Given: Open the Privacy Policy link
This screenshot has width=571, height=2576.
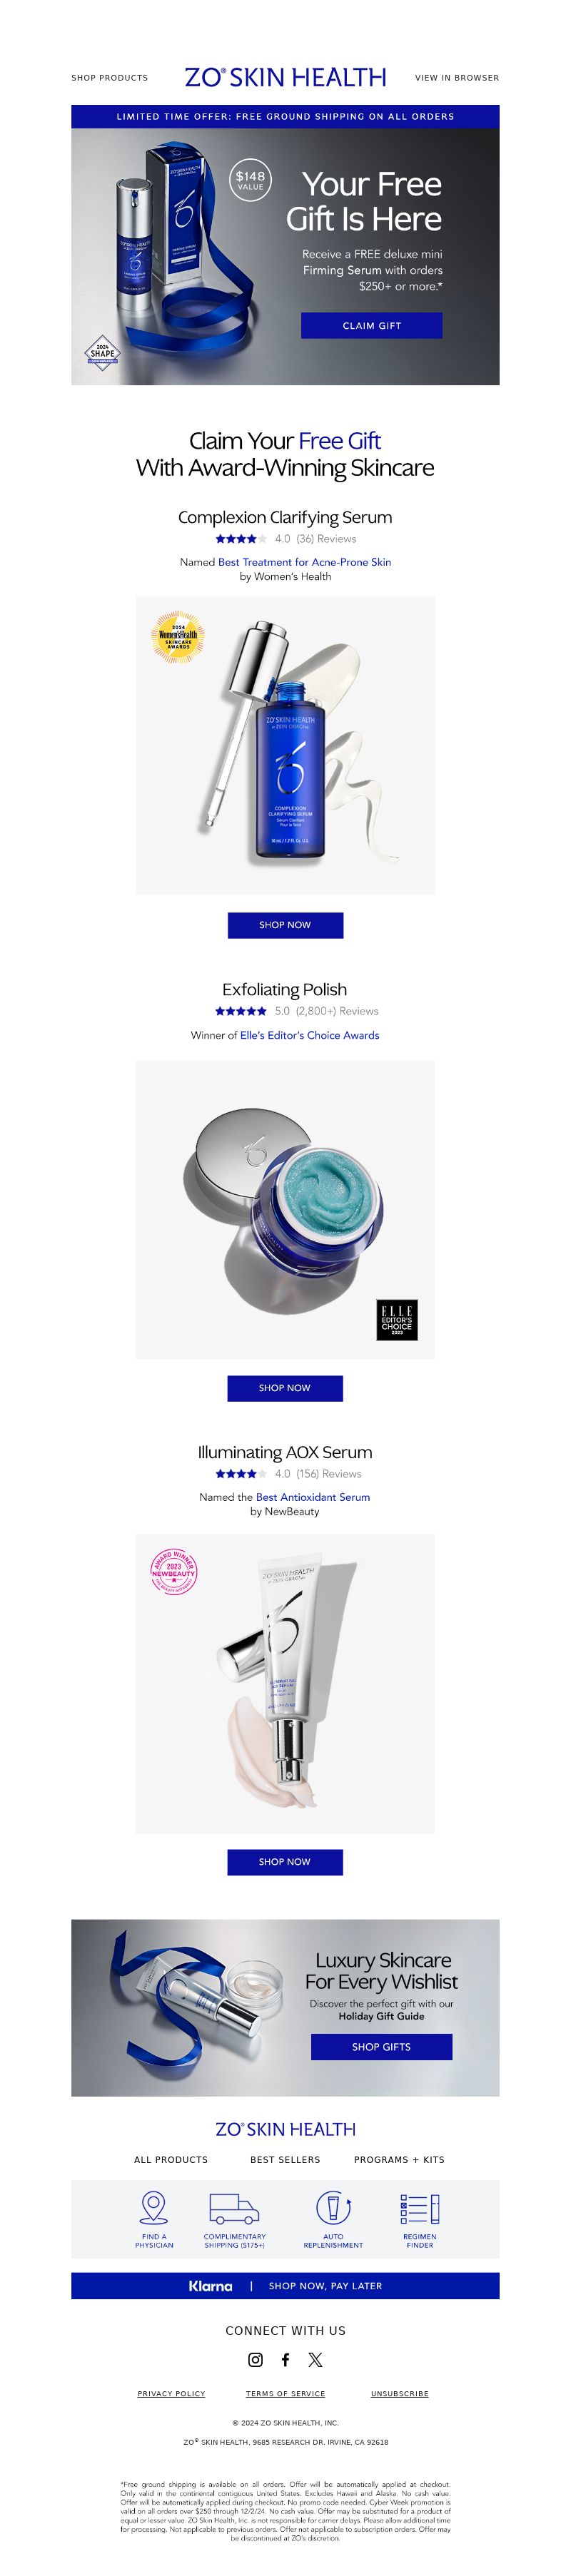Looking at the screenshot, I should pyautogui.click(x=171, y=2393).
